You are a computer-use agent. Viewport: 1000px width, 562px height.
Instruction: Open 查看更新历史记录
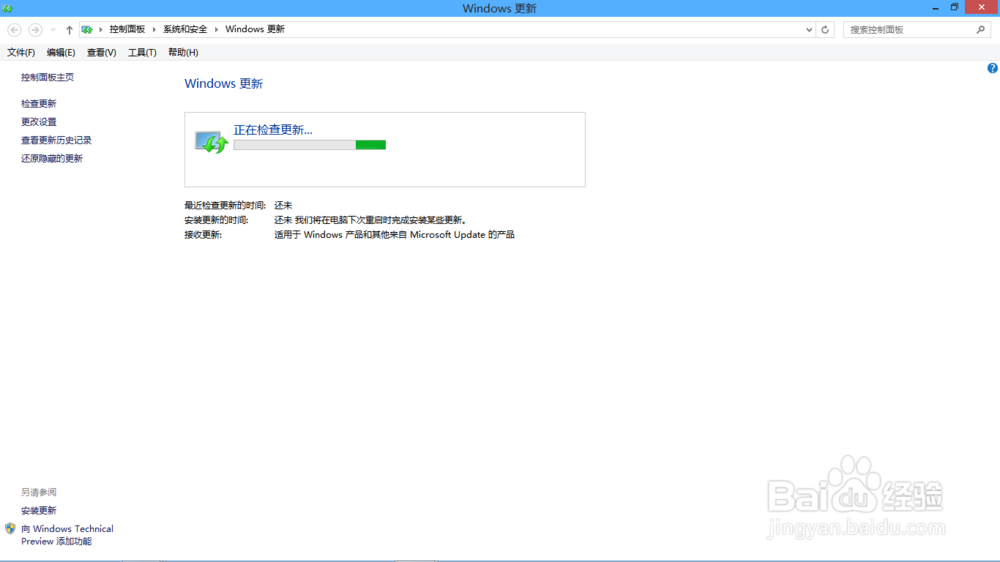[56, 140]
